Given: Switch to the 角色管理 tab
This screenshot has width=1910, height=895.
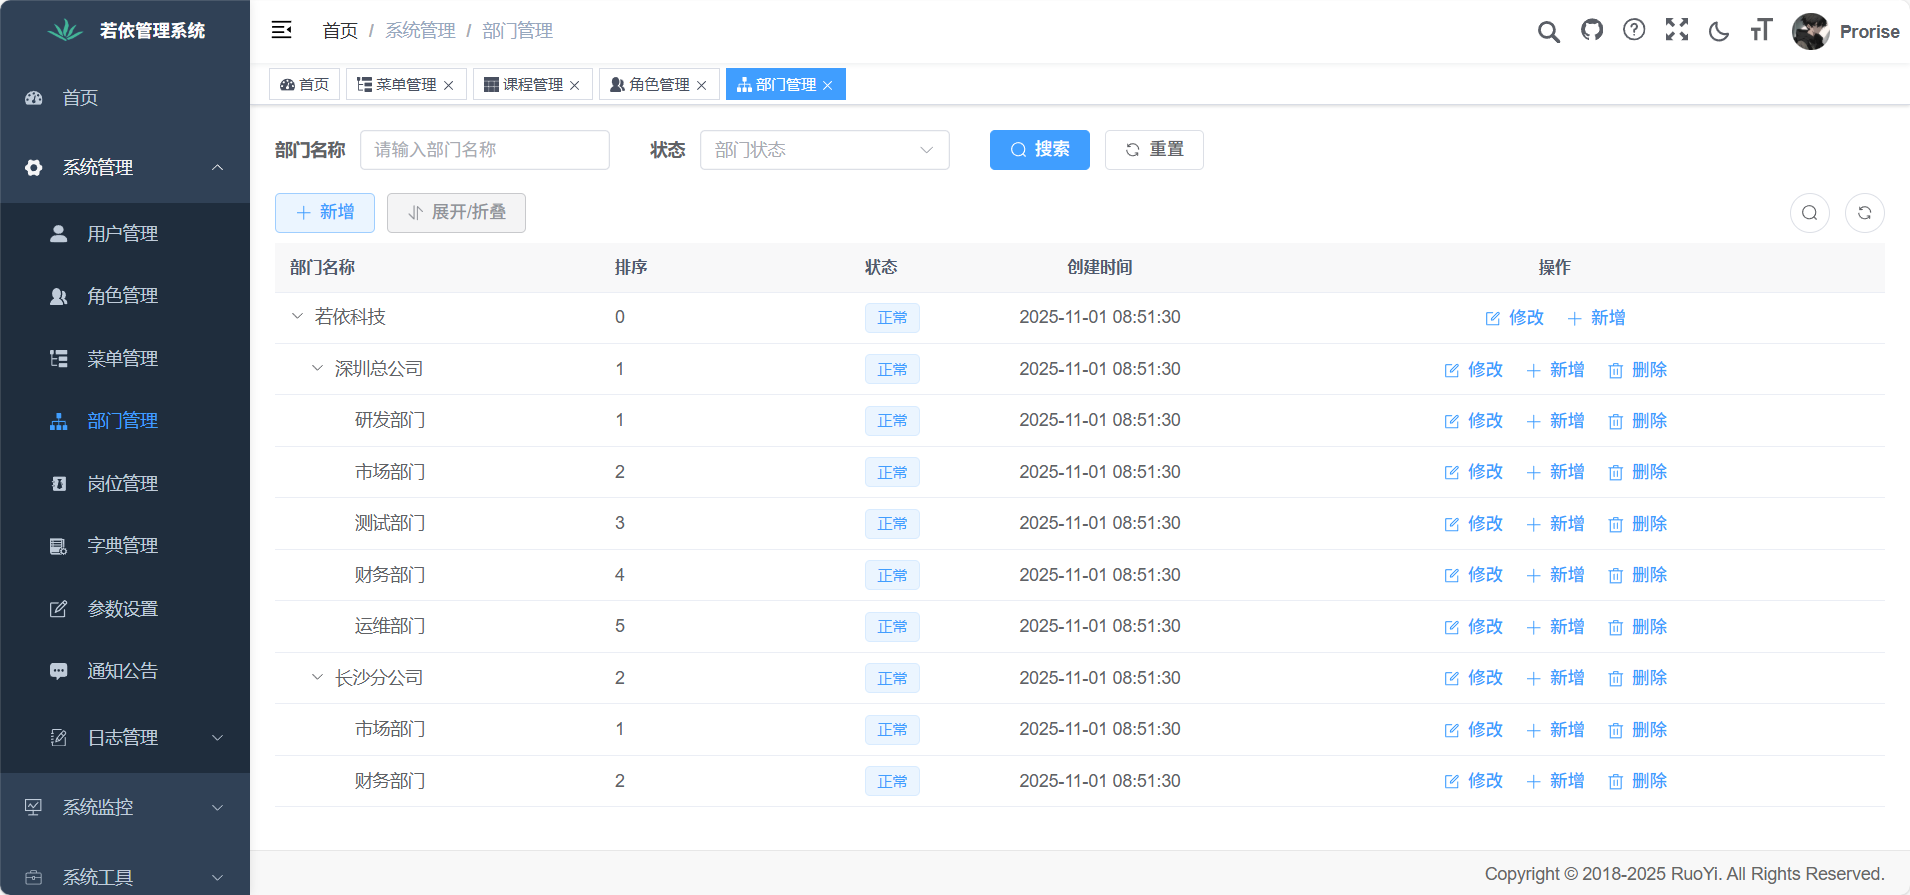Looking at the screenshot, I should (650, 85).
